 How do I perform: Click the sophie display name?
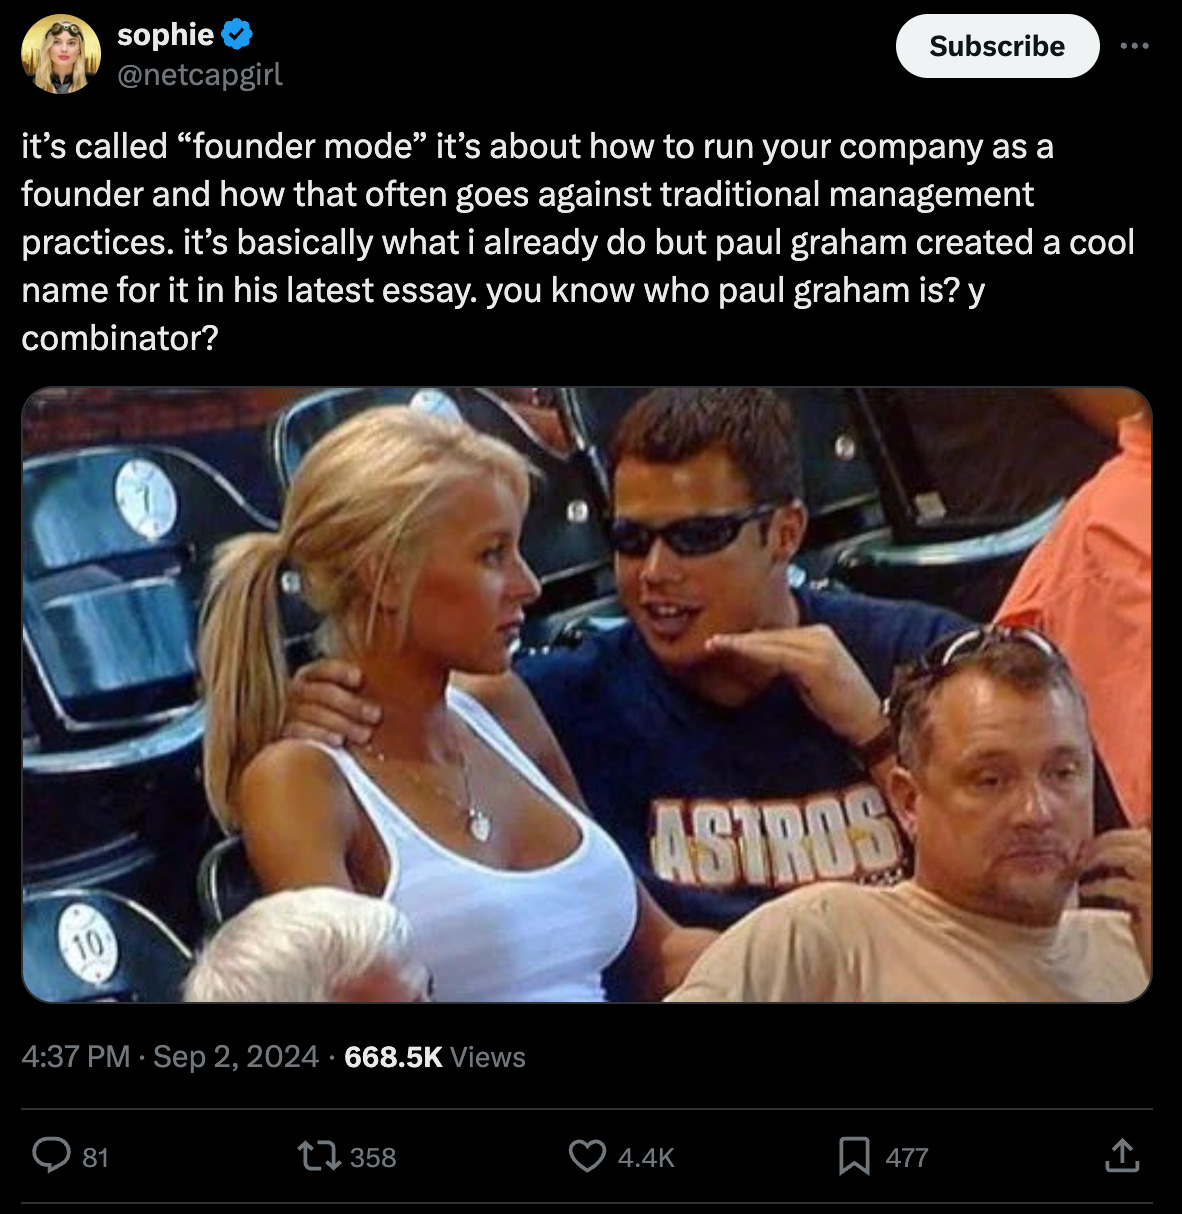[x=165, y=35]
